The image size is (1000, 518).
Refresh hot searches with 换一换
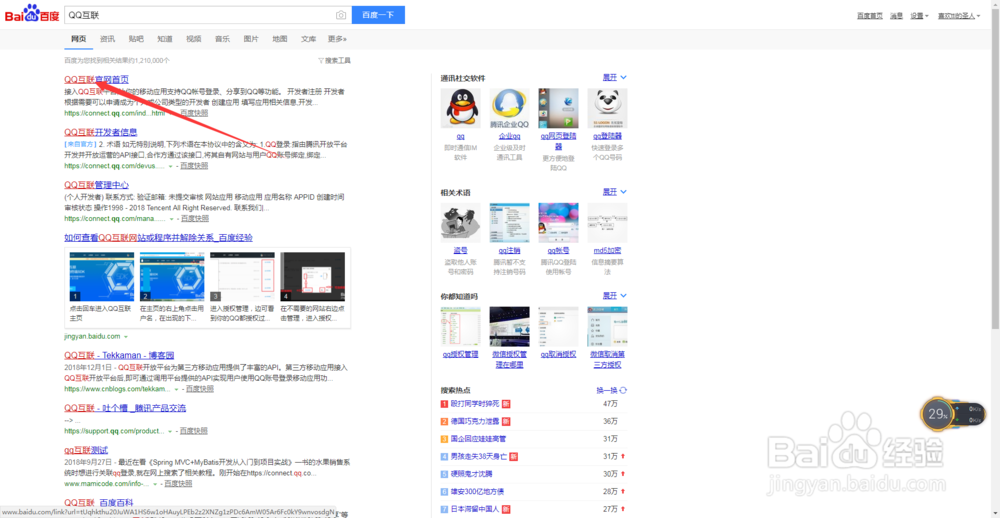click(611, 390)
